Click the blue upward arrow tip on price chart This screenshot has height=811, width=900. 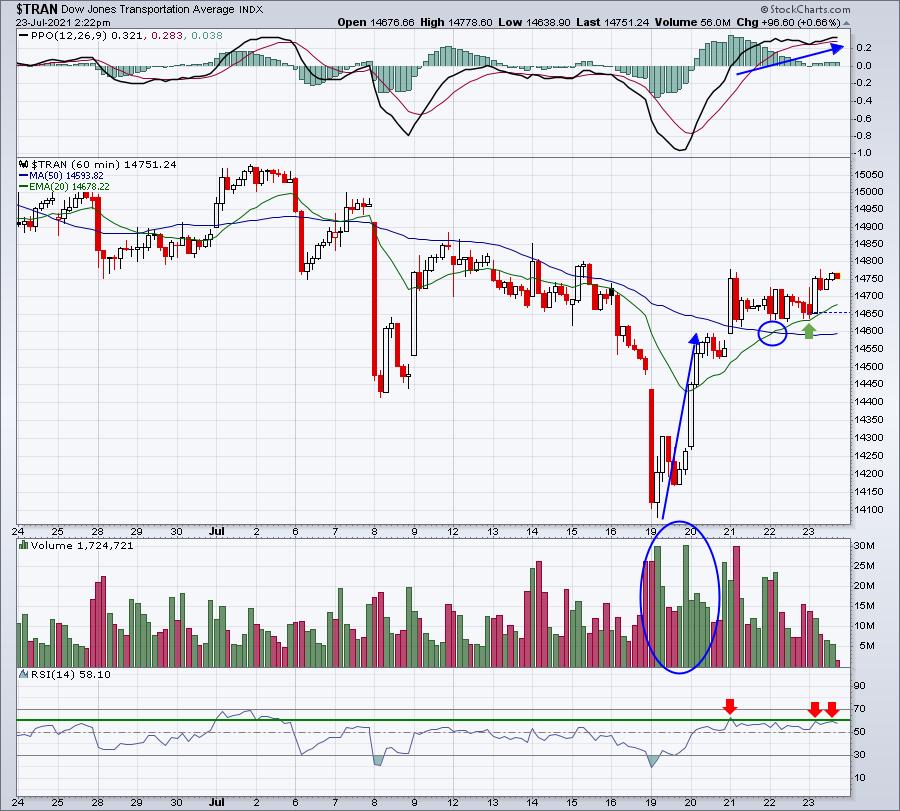point(695,339)
